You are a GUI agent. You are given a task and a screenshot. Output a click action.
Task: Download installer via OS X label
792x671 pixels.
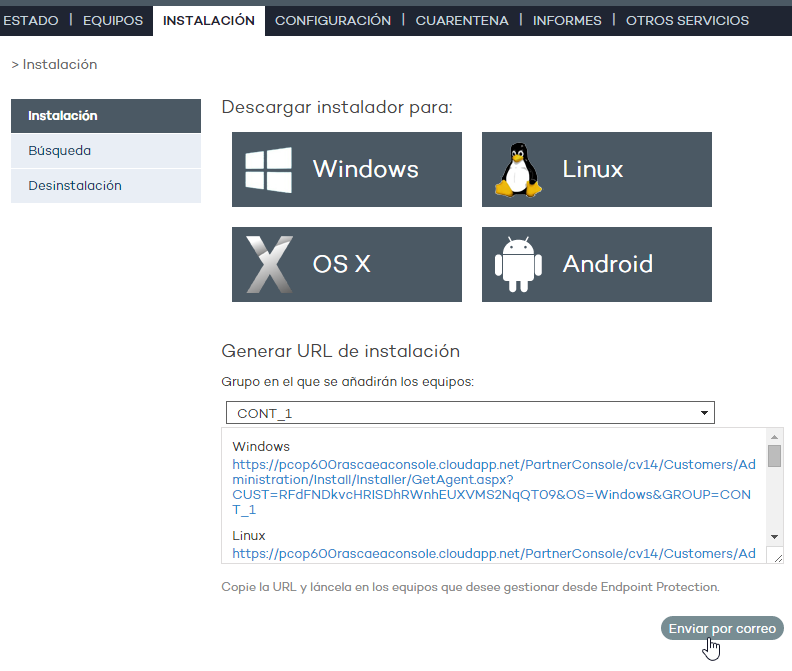click(341, 264)
